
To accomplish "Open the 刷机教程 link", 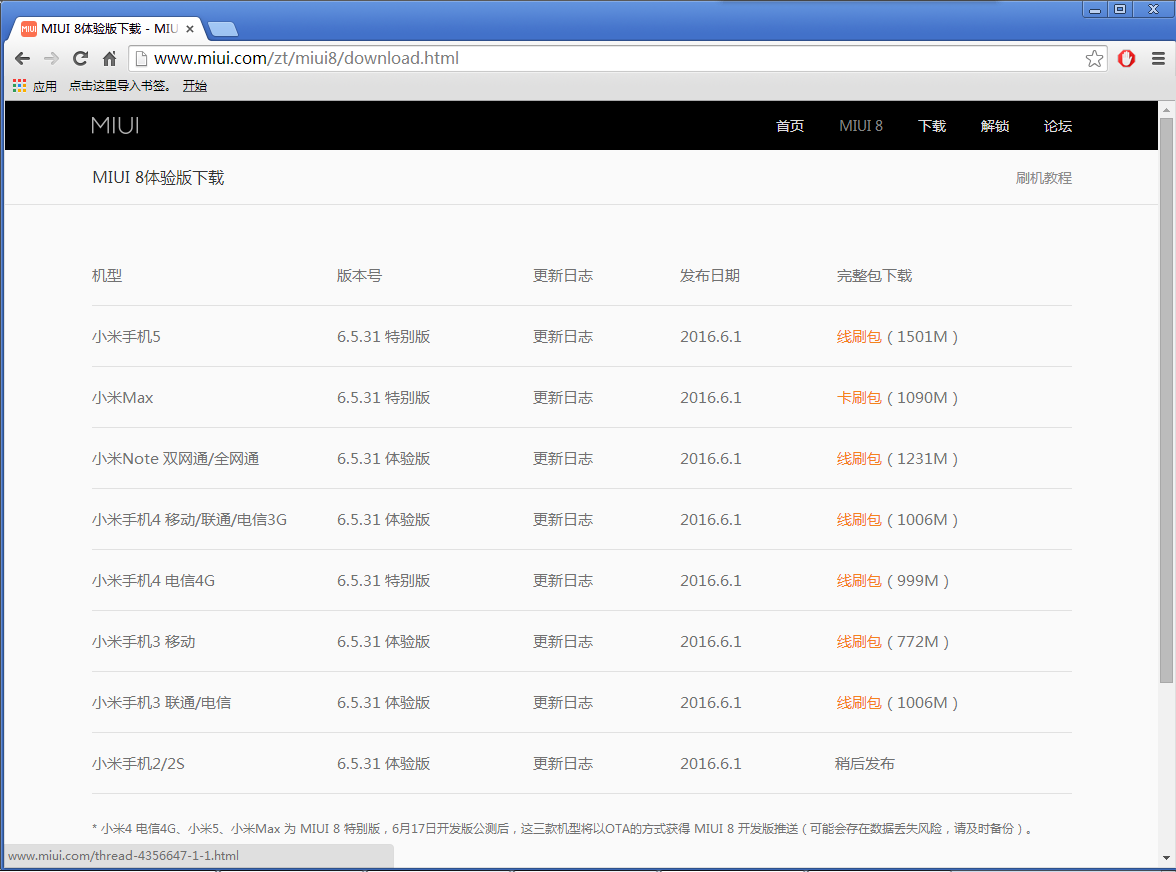I will (x=1044, y=178).
